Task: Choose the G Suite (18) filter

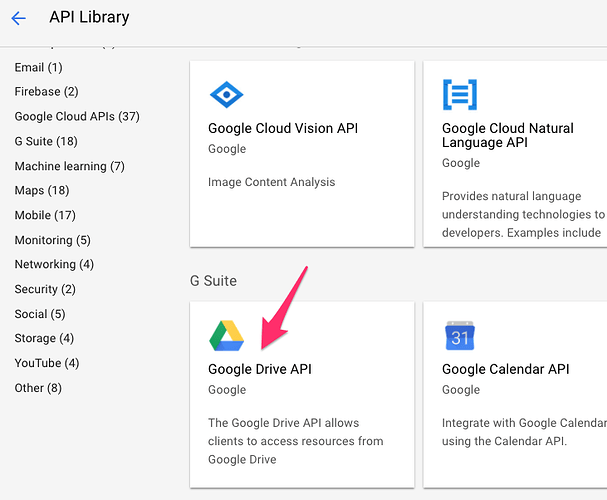Action: point(46,141)
